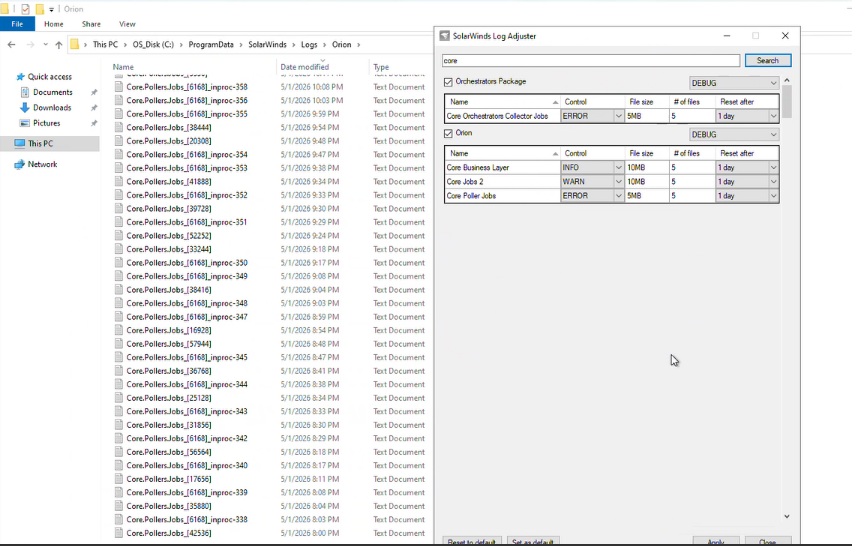Select file icon of Core.Pollers.Jobs_[39728]
Screen dimensions: 852x546
[118, 209]
